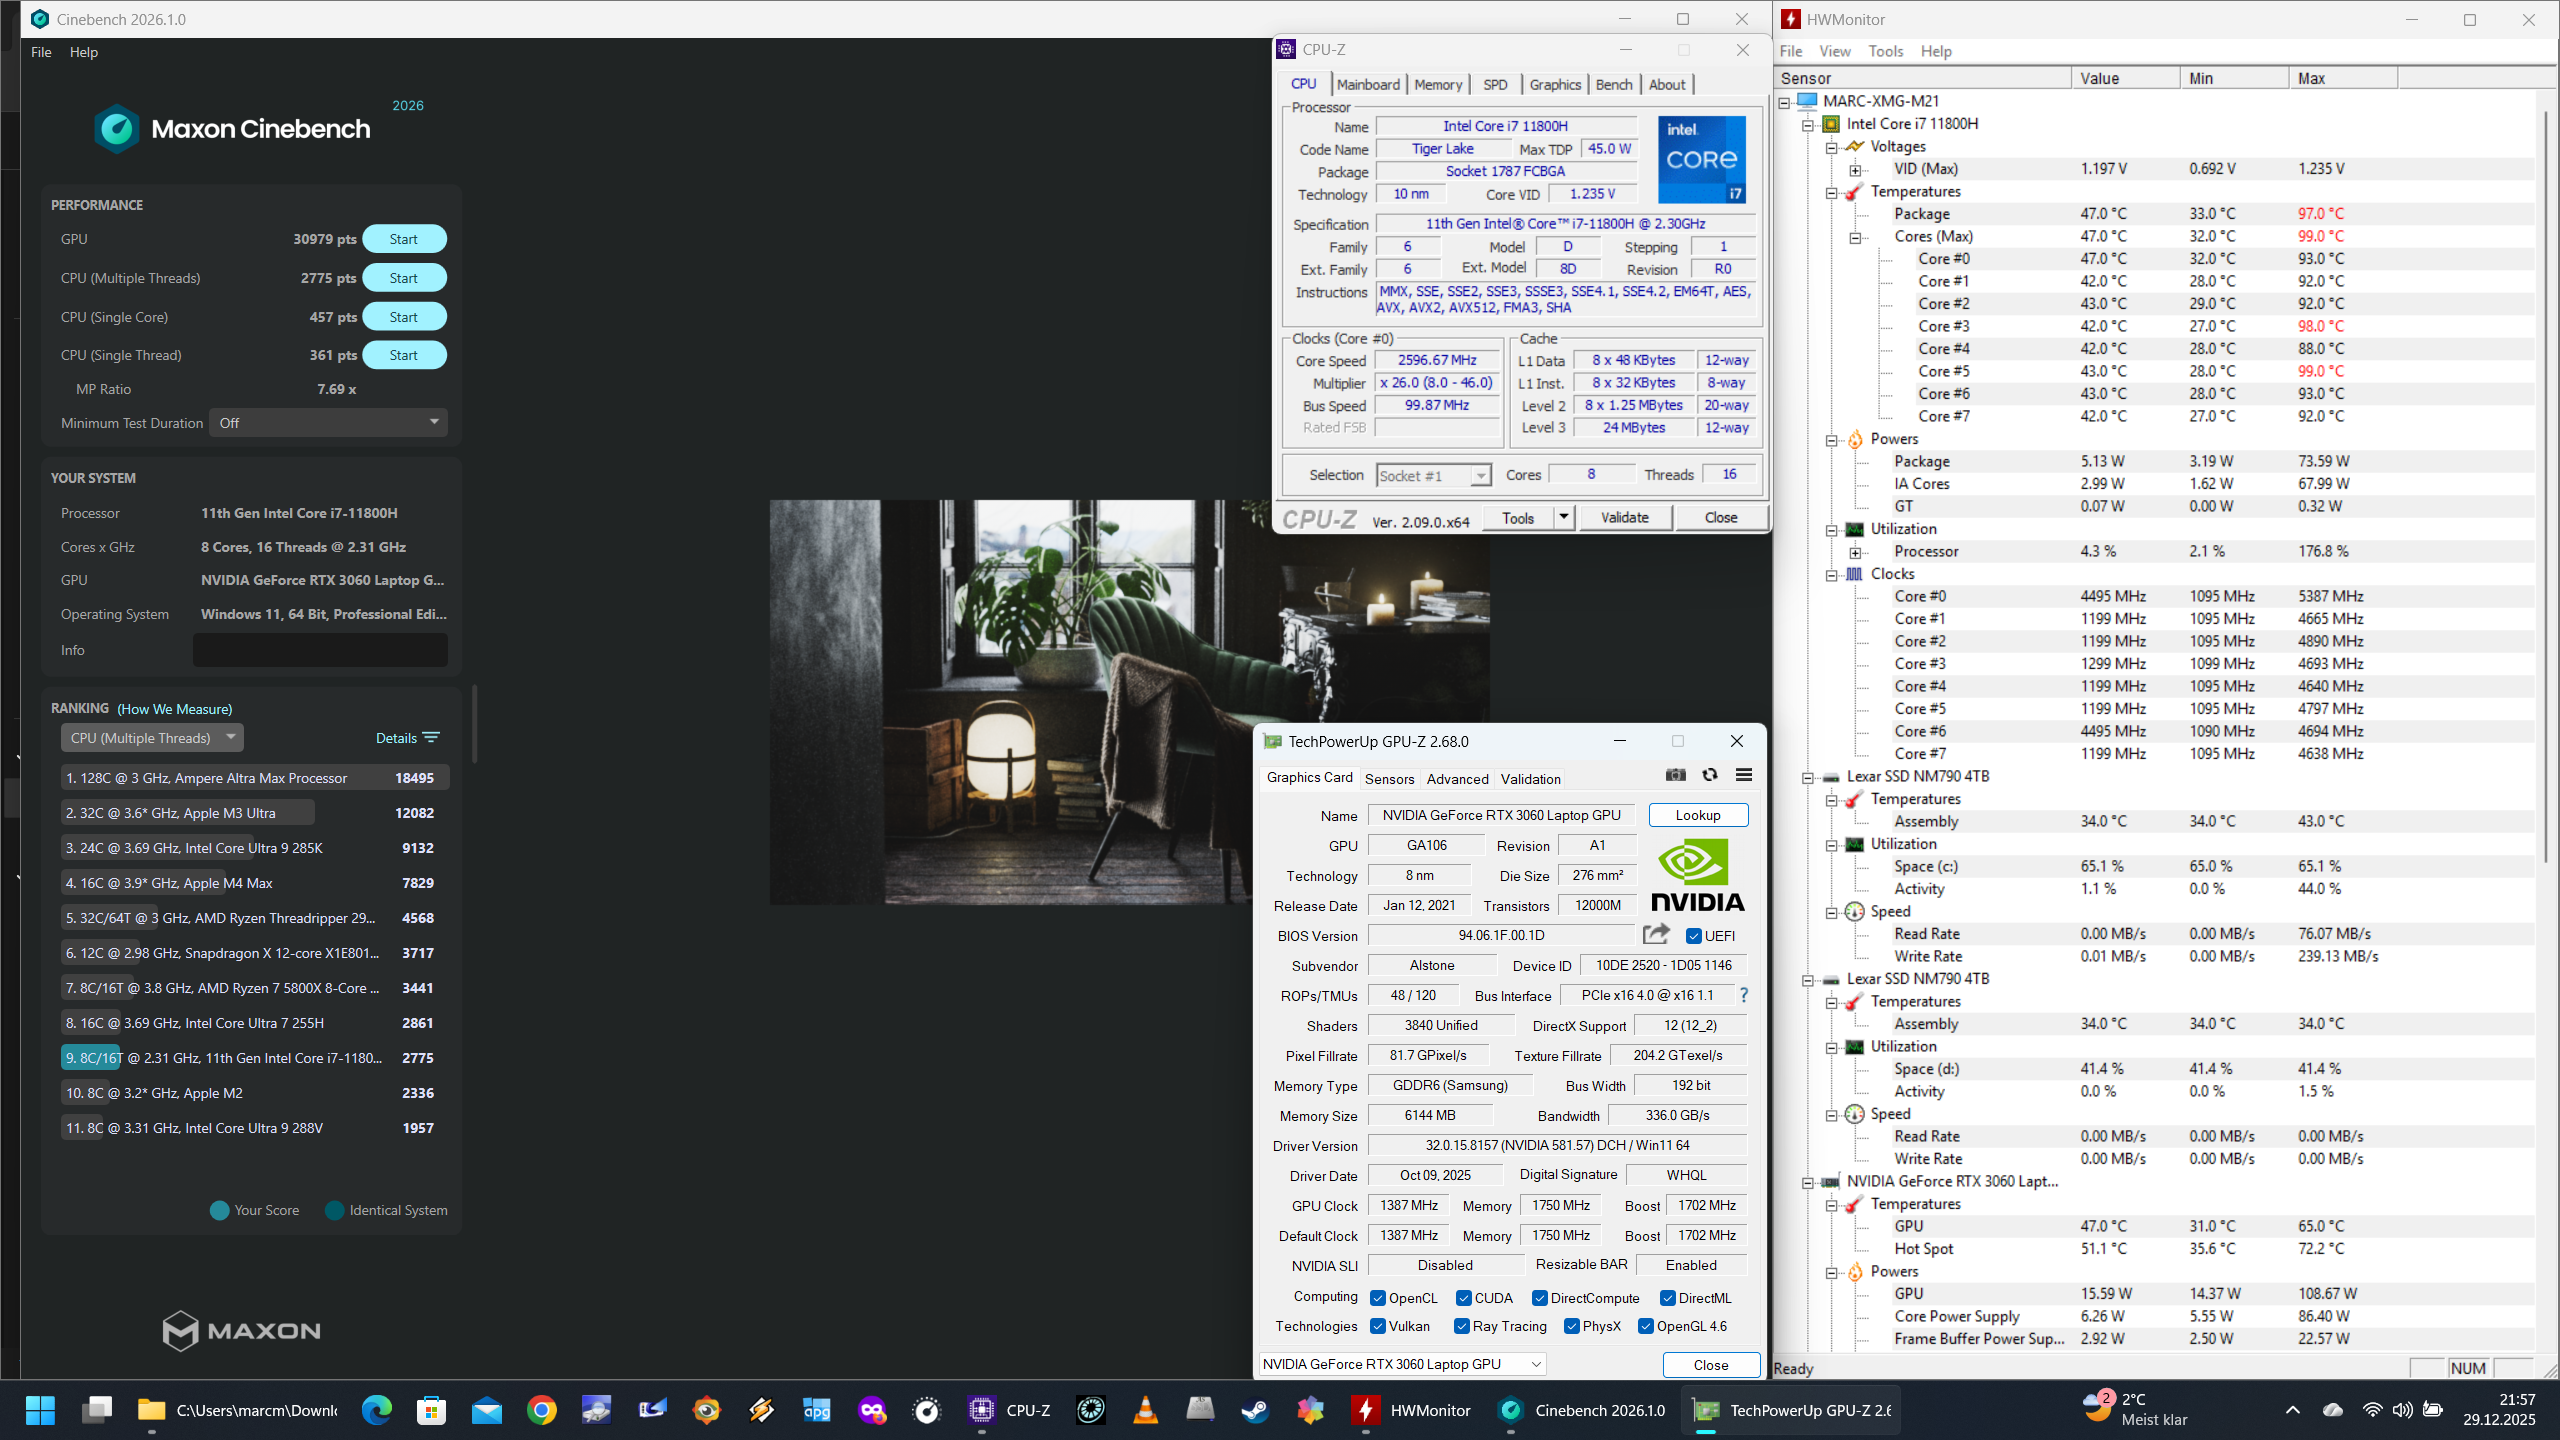Viewport: 2560px width, 1440px height.
Task: Switch to the Sensors tab in GPU-Z
Action: (x=1390, y=779)
